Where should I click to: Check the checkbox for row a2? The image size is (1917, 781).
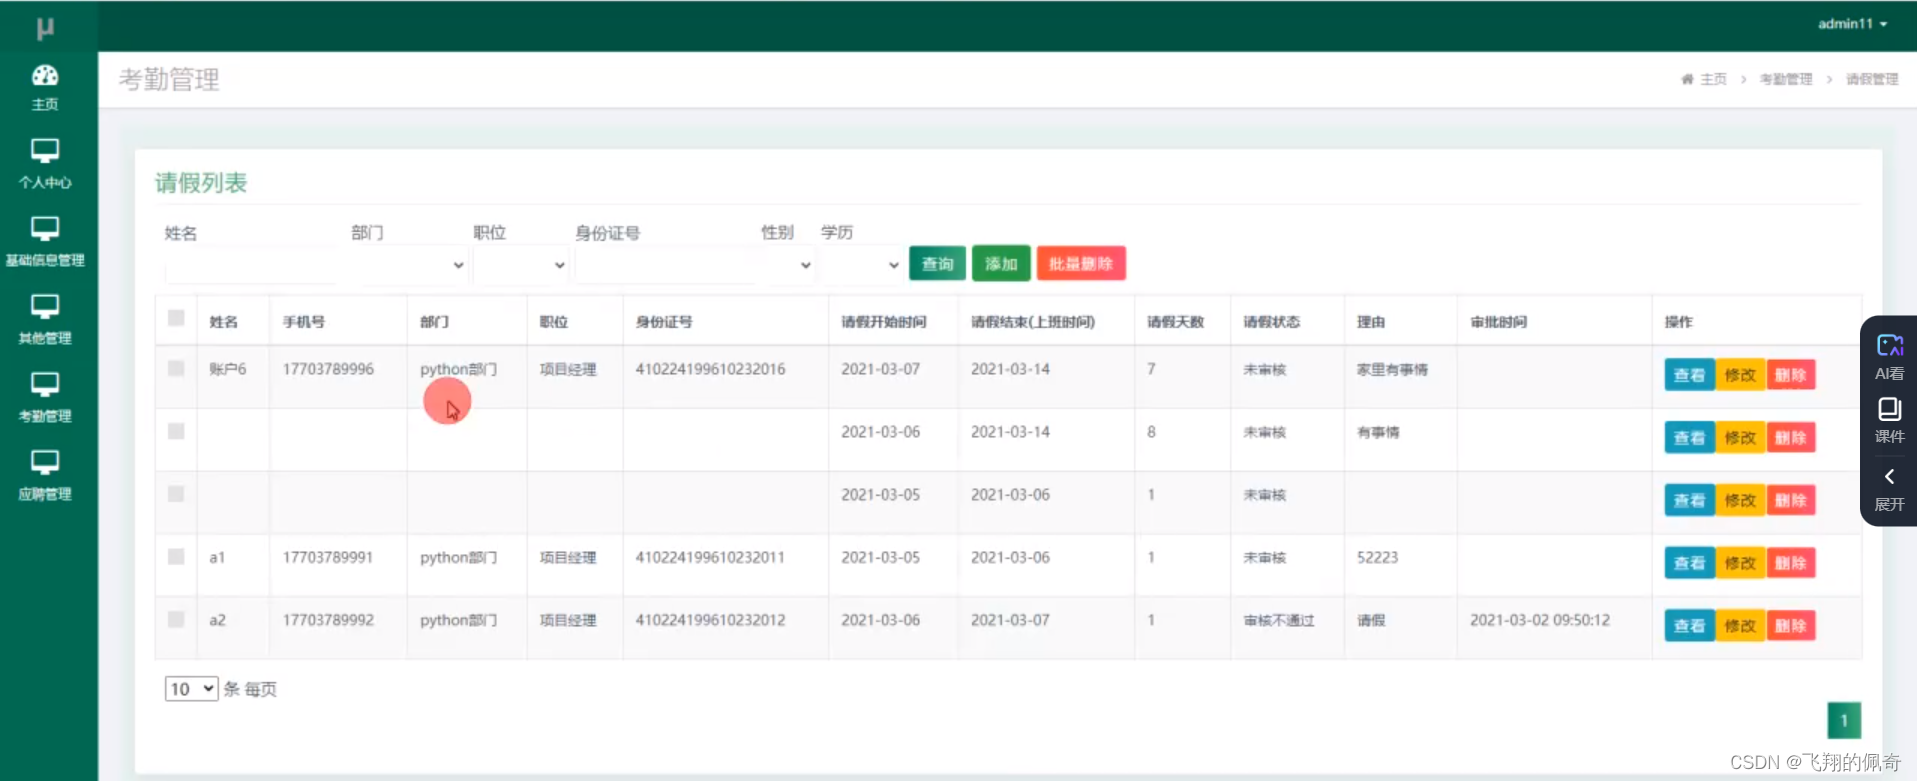click(x=176, y=619)
